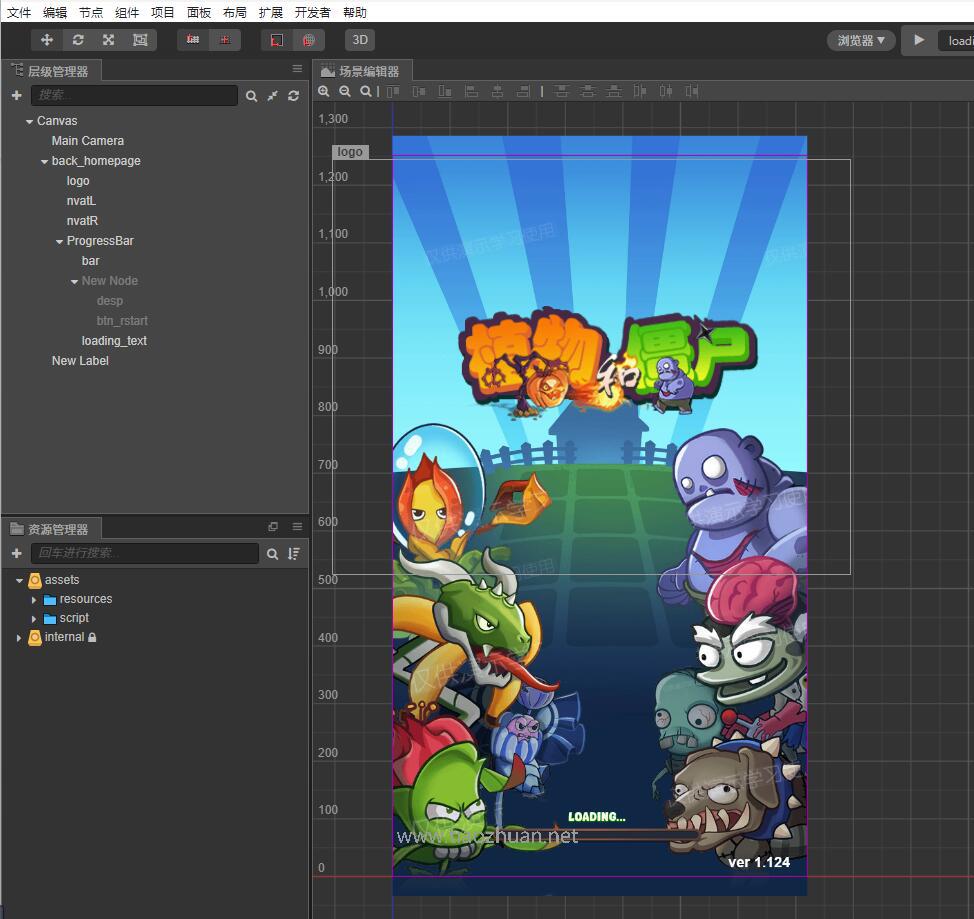The image size is (974, 919).
Task: Open the 组件 menu
Action: (x=127, y=12)
